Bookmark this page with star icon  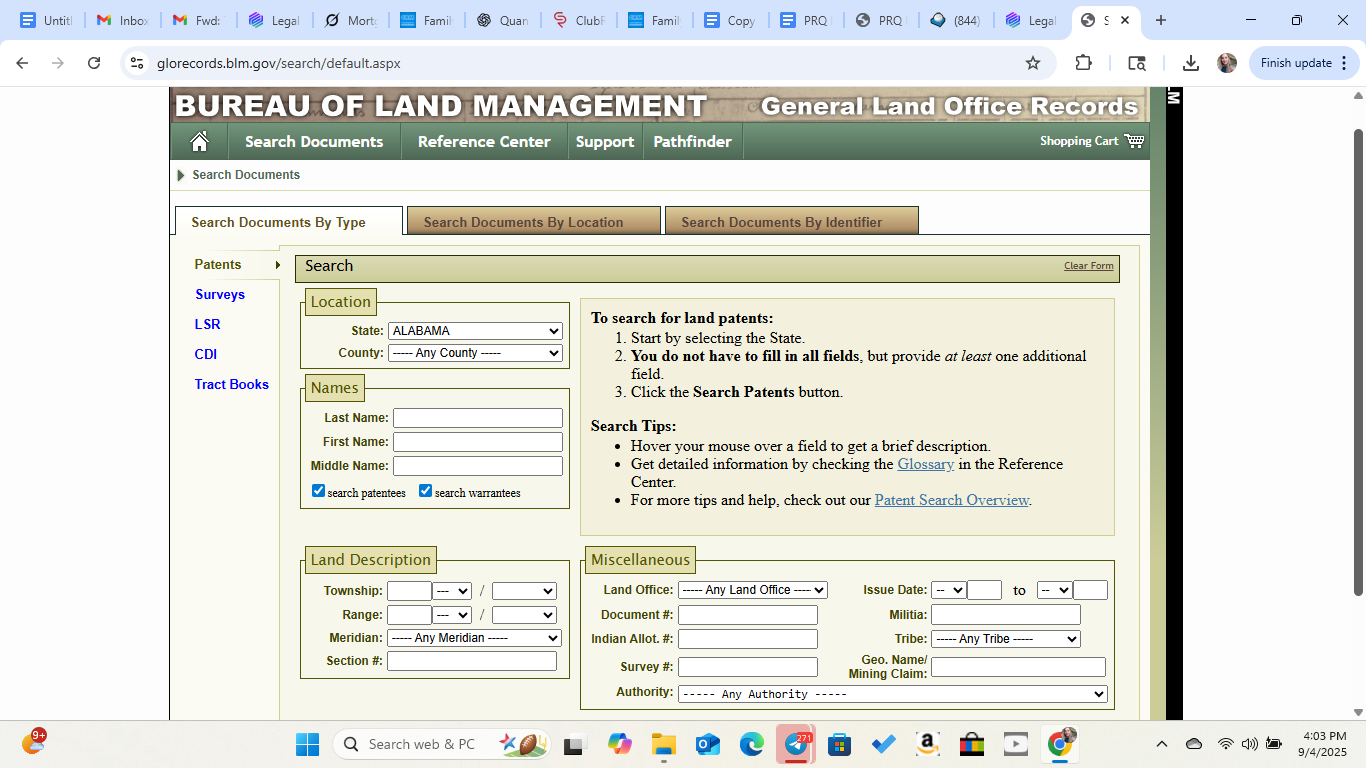[1033, 63]
